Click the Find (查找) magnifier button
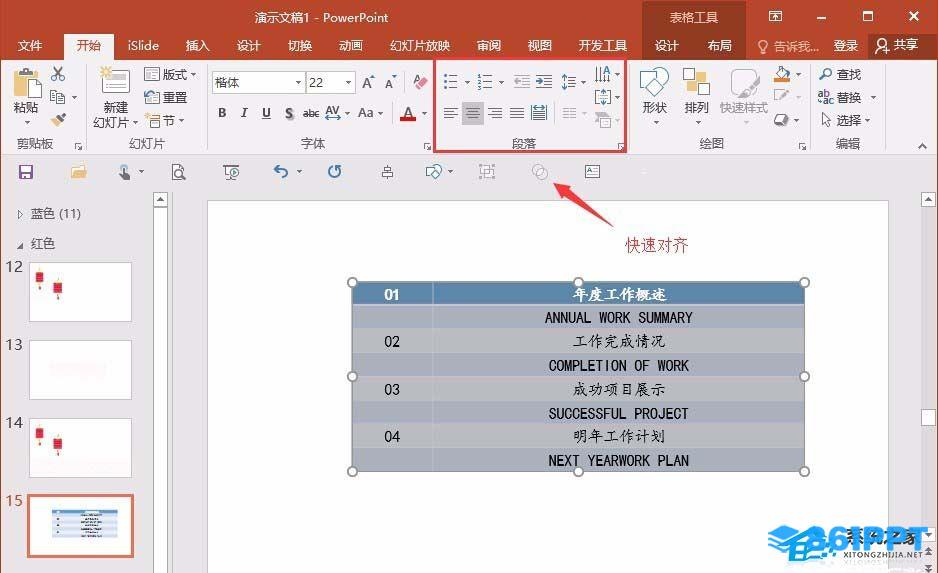 840,74
